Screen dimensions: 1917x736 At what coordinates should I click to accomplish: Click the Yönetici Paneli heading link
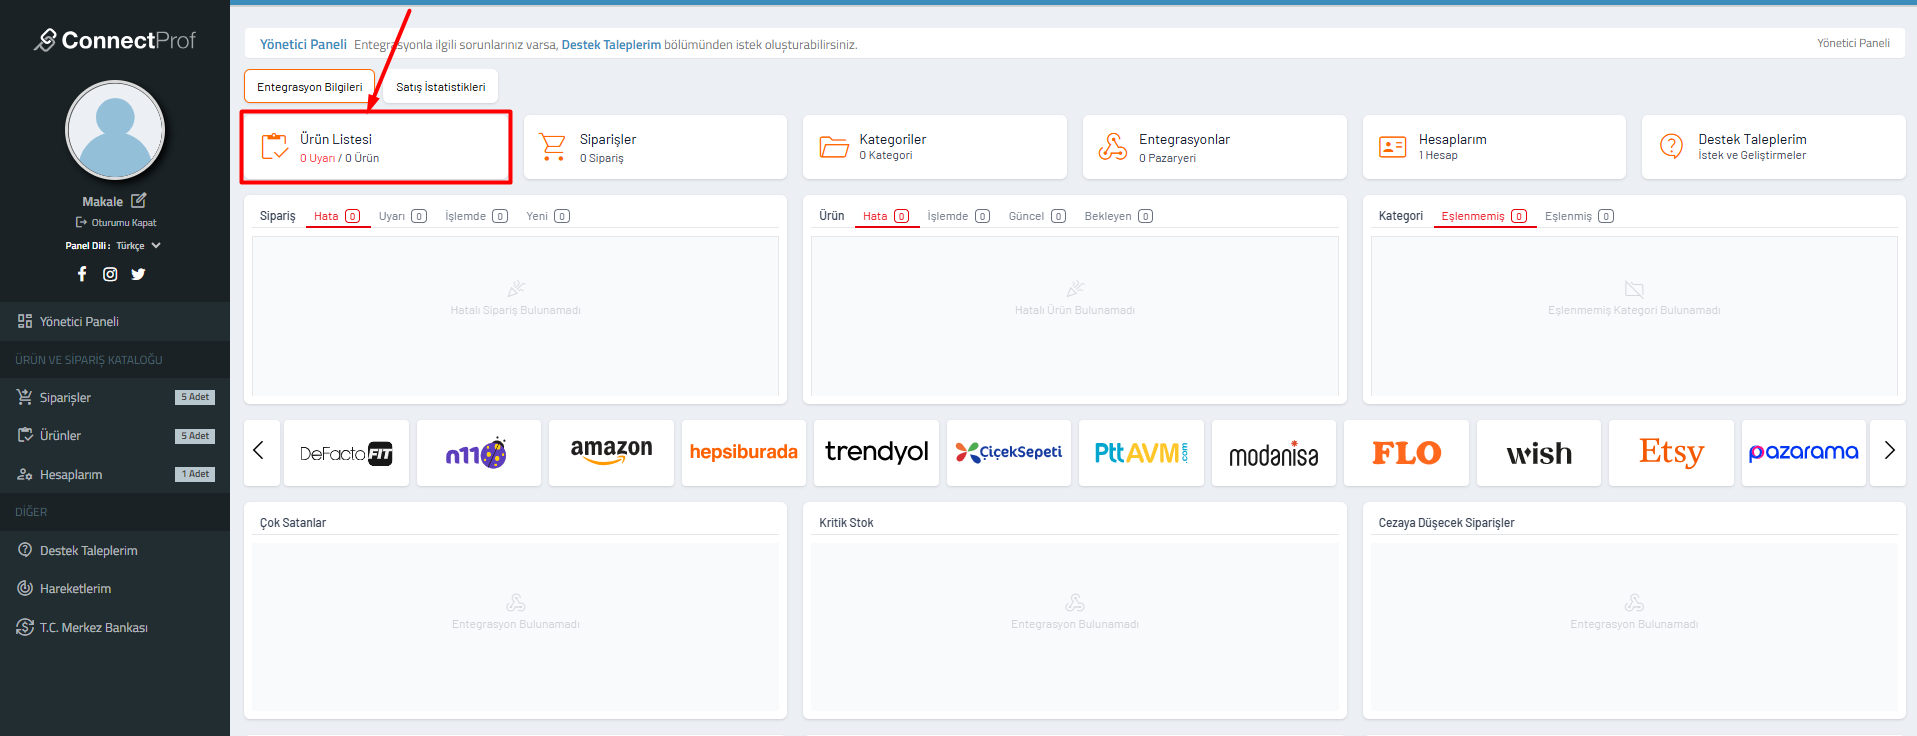(303, 44)
